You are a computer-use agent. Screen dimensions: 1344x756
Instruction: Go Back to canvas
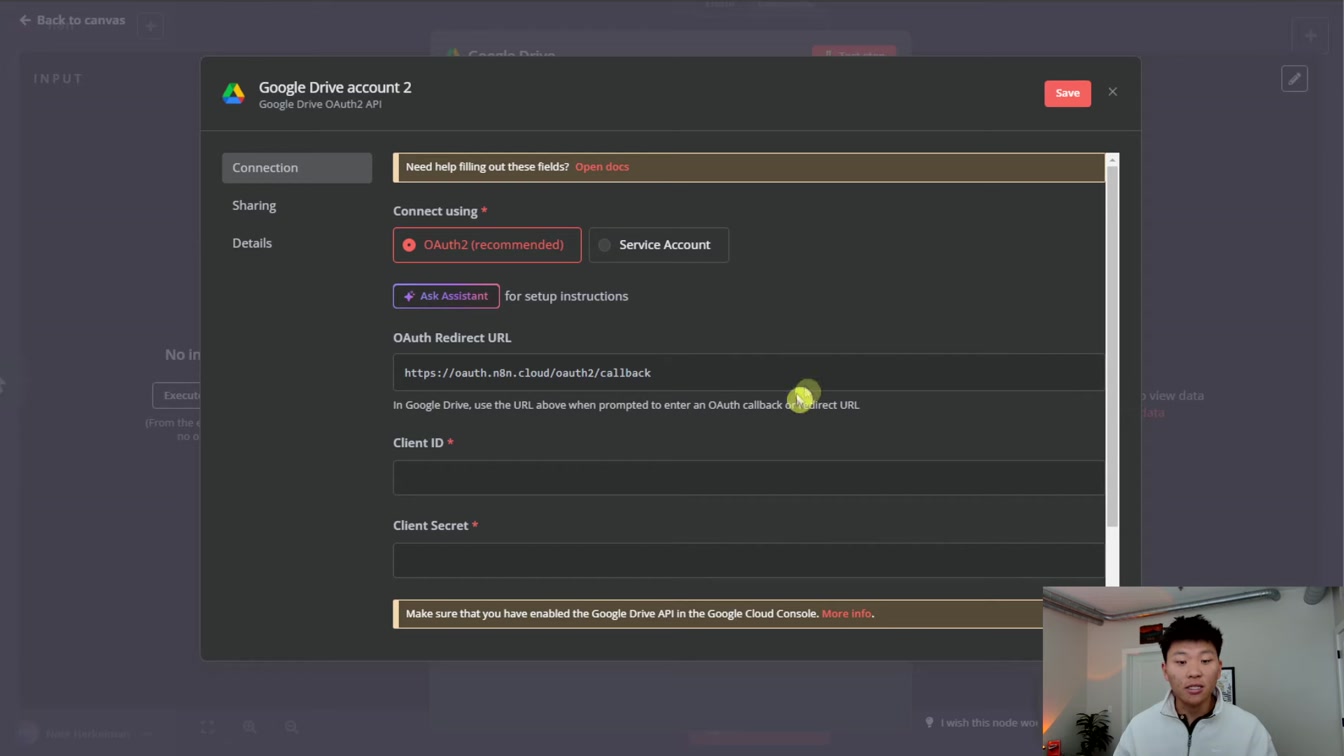pos(72,20)
